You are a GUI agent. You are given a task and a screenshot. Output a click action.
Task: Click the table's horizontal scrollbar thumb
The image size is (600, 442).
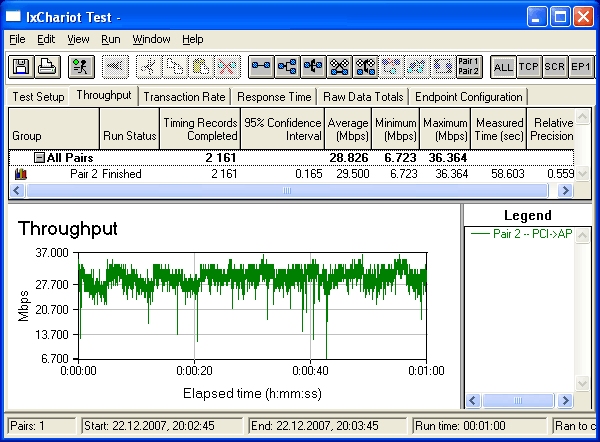(x=287, y=191)
